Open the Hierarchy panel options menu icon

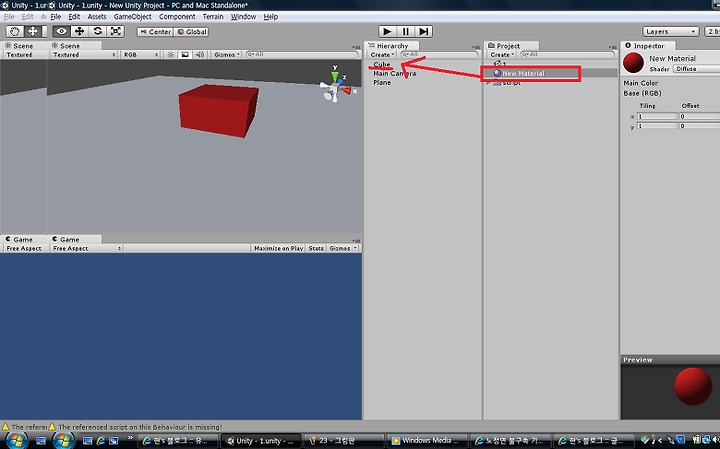[476, 47]
